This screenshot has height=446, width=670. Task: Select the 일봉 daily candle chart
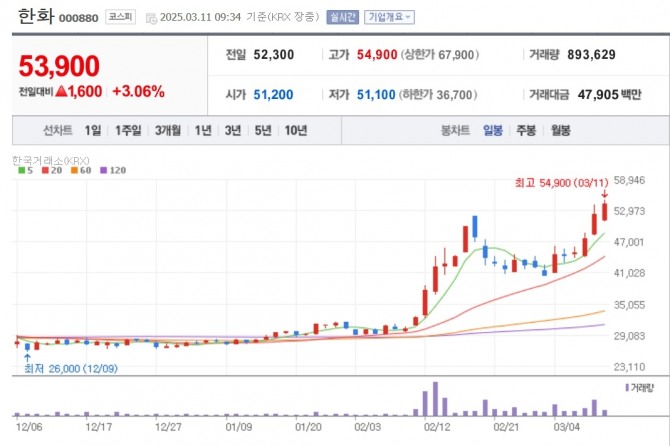pos(493,130)
